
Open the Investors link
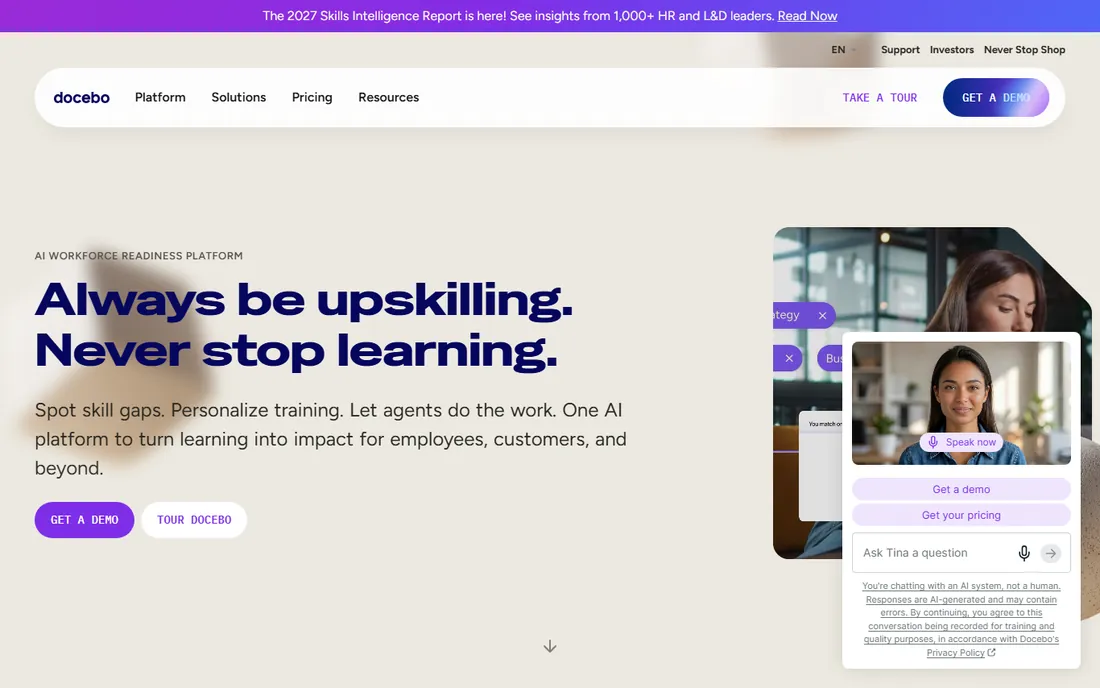pos(951,50)
